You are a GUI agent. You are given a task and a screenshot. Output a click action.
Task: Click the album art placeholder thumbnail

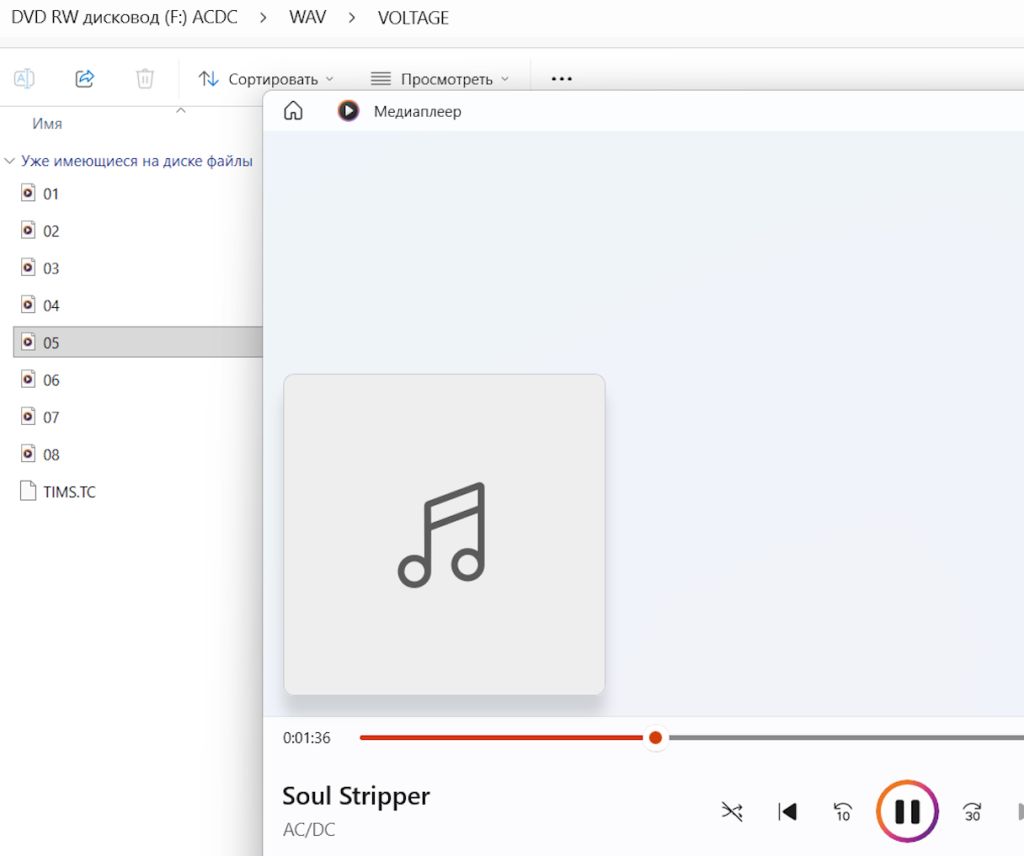pyautogui.click(x=444, y=534)
